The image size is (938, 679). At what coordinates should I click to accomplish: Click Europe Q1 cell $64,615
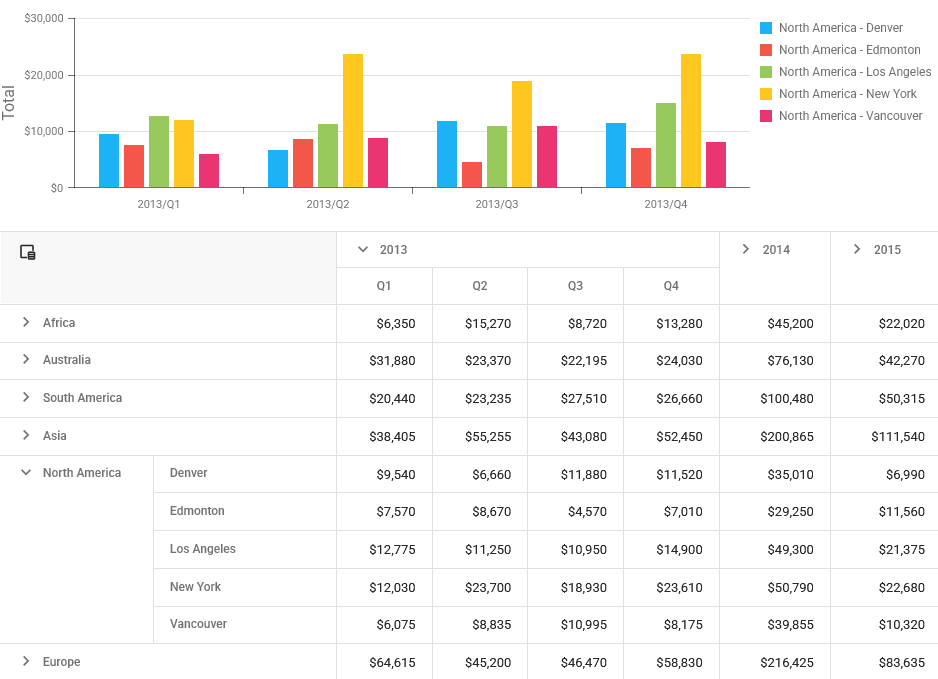385,662
